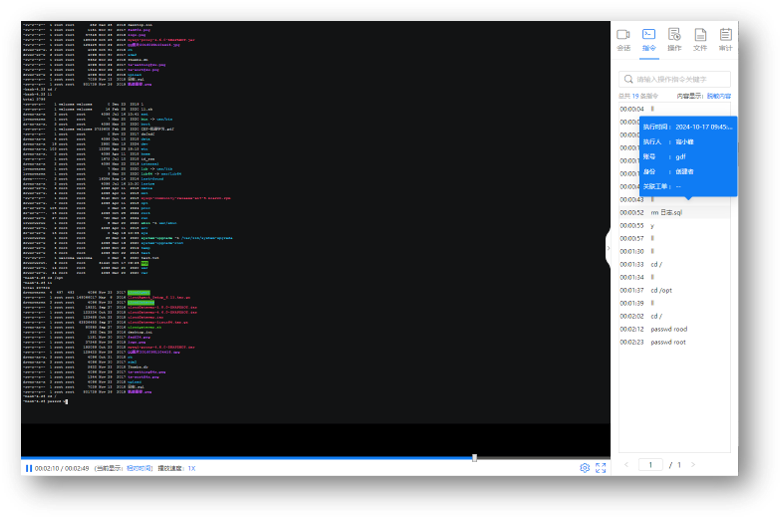Image resolution: width=781 pixels, height=518 pixels.
Task: Pause the session playback
Action: pyautogui.click(x=28, y=468)
